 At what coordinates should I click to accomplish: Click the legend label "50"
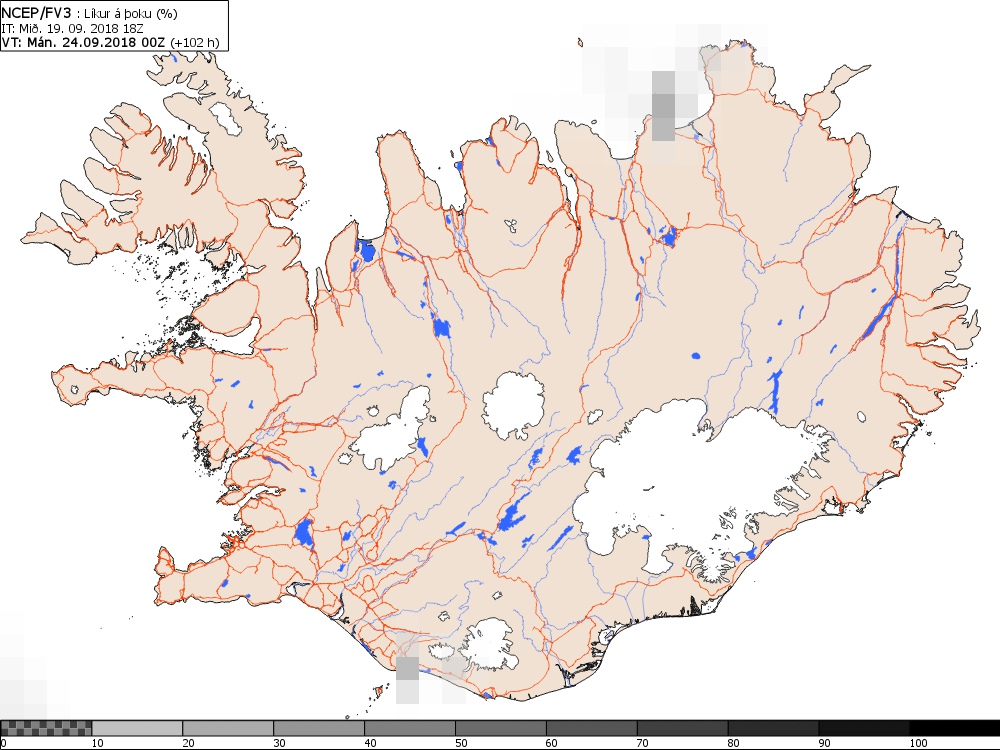pos(461,743)
